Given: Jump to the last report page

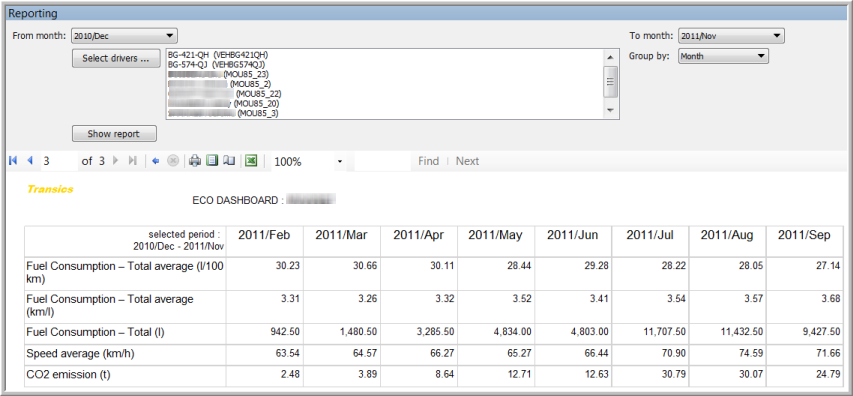Looking at the screenshot, I should (x=132, y=161).
